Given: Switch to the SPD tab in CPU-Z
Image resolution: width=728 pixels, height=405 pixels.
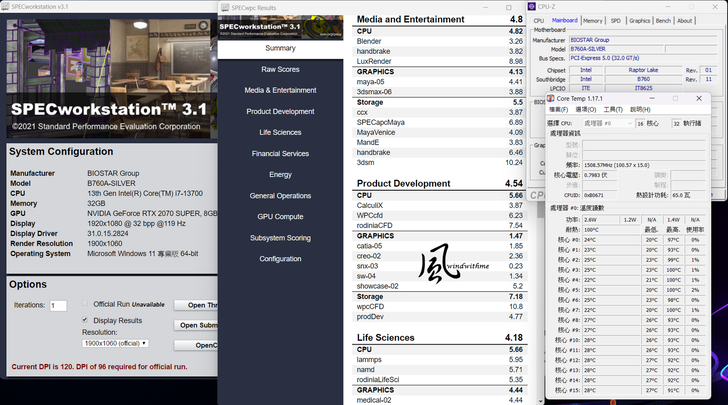Looking at the screenshot, I should (x=616, y=21).
